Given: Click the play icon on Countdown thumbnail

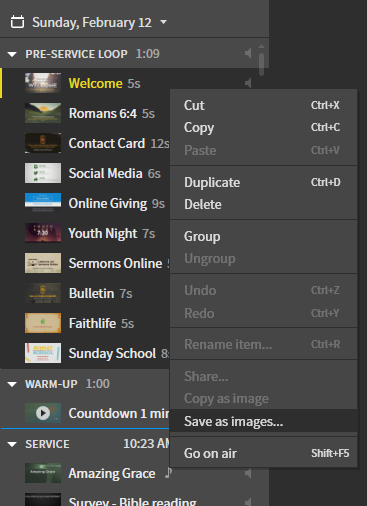Looking at the screenshot, I should pyautogui.click(x=43, y=413).
